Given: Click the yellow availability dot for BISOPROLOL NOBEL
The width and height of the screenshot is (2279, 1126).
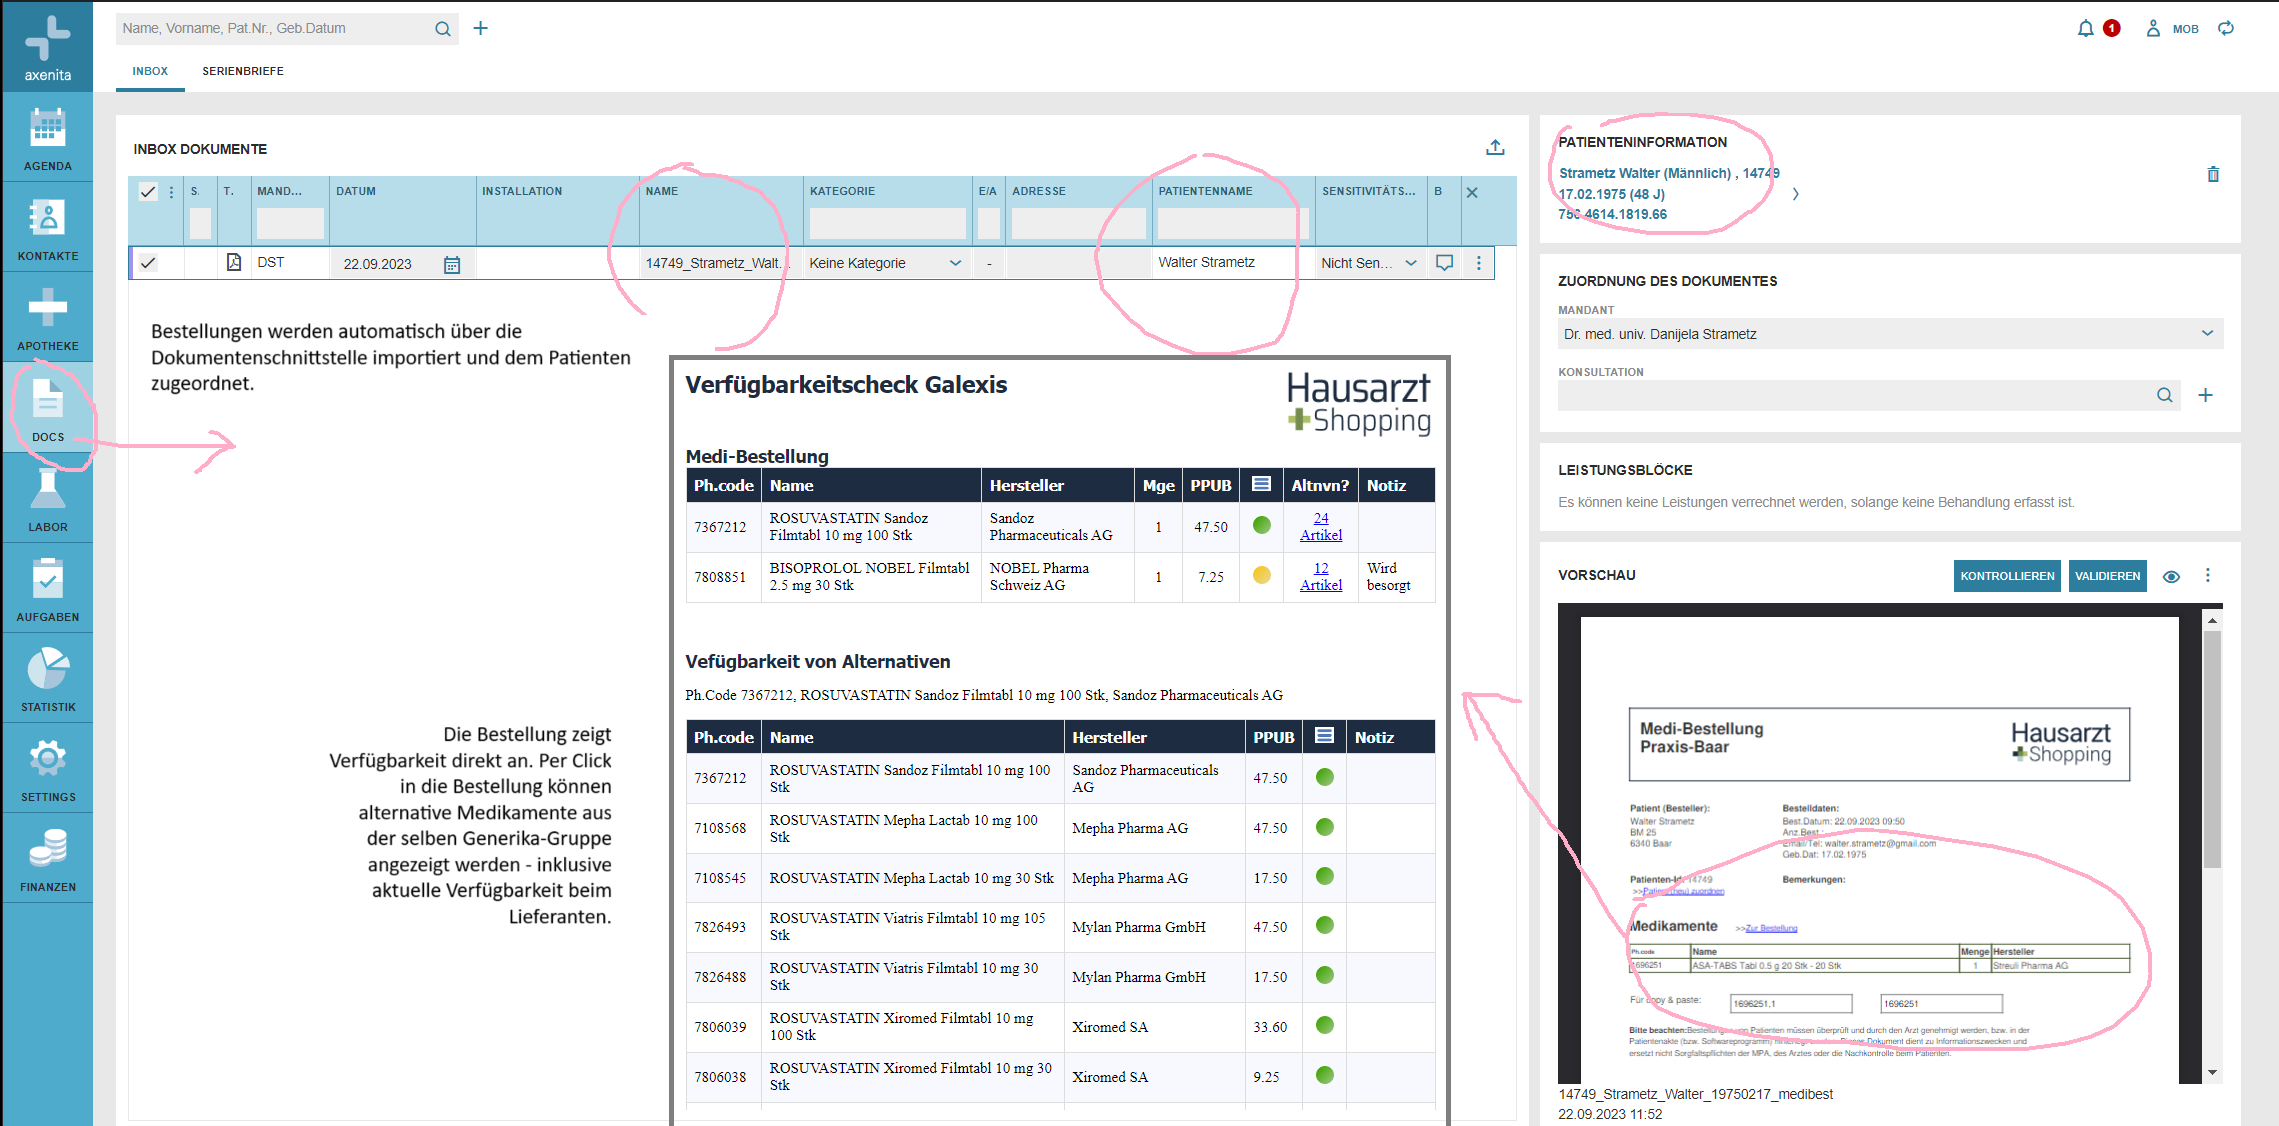Looking at the screenshot, I should point(1261,575).
